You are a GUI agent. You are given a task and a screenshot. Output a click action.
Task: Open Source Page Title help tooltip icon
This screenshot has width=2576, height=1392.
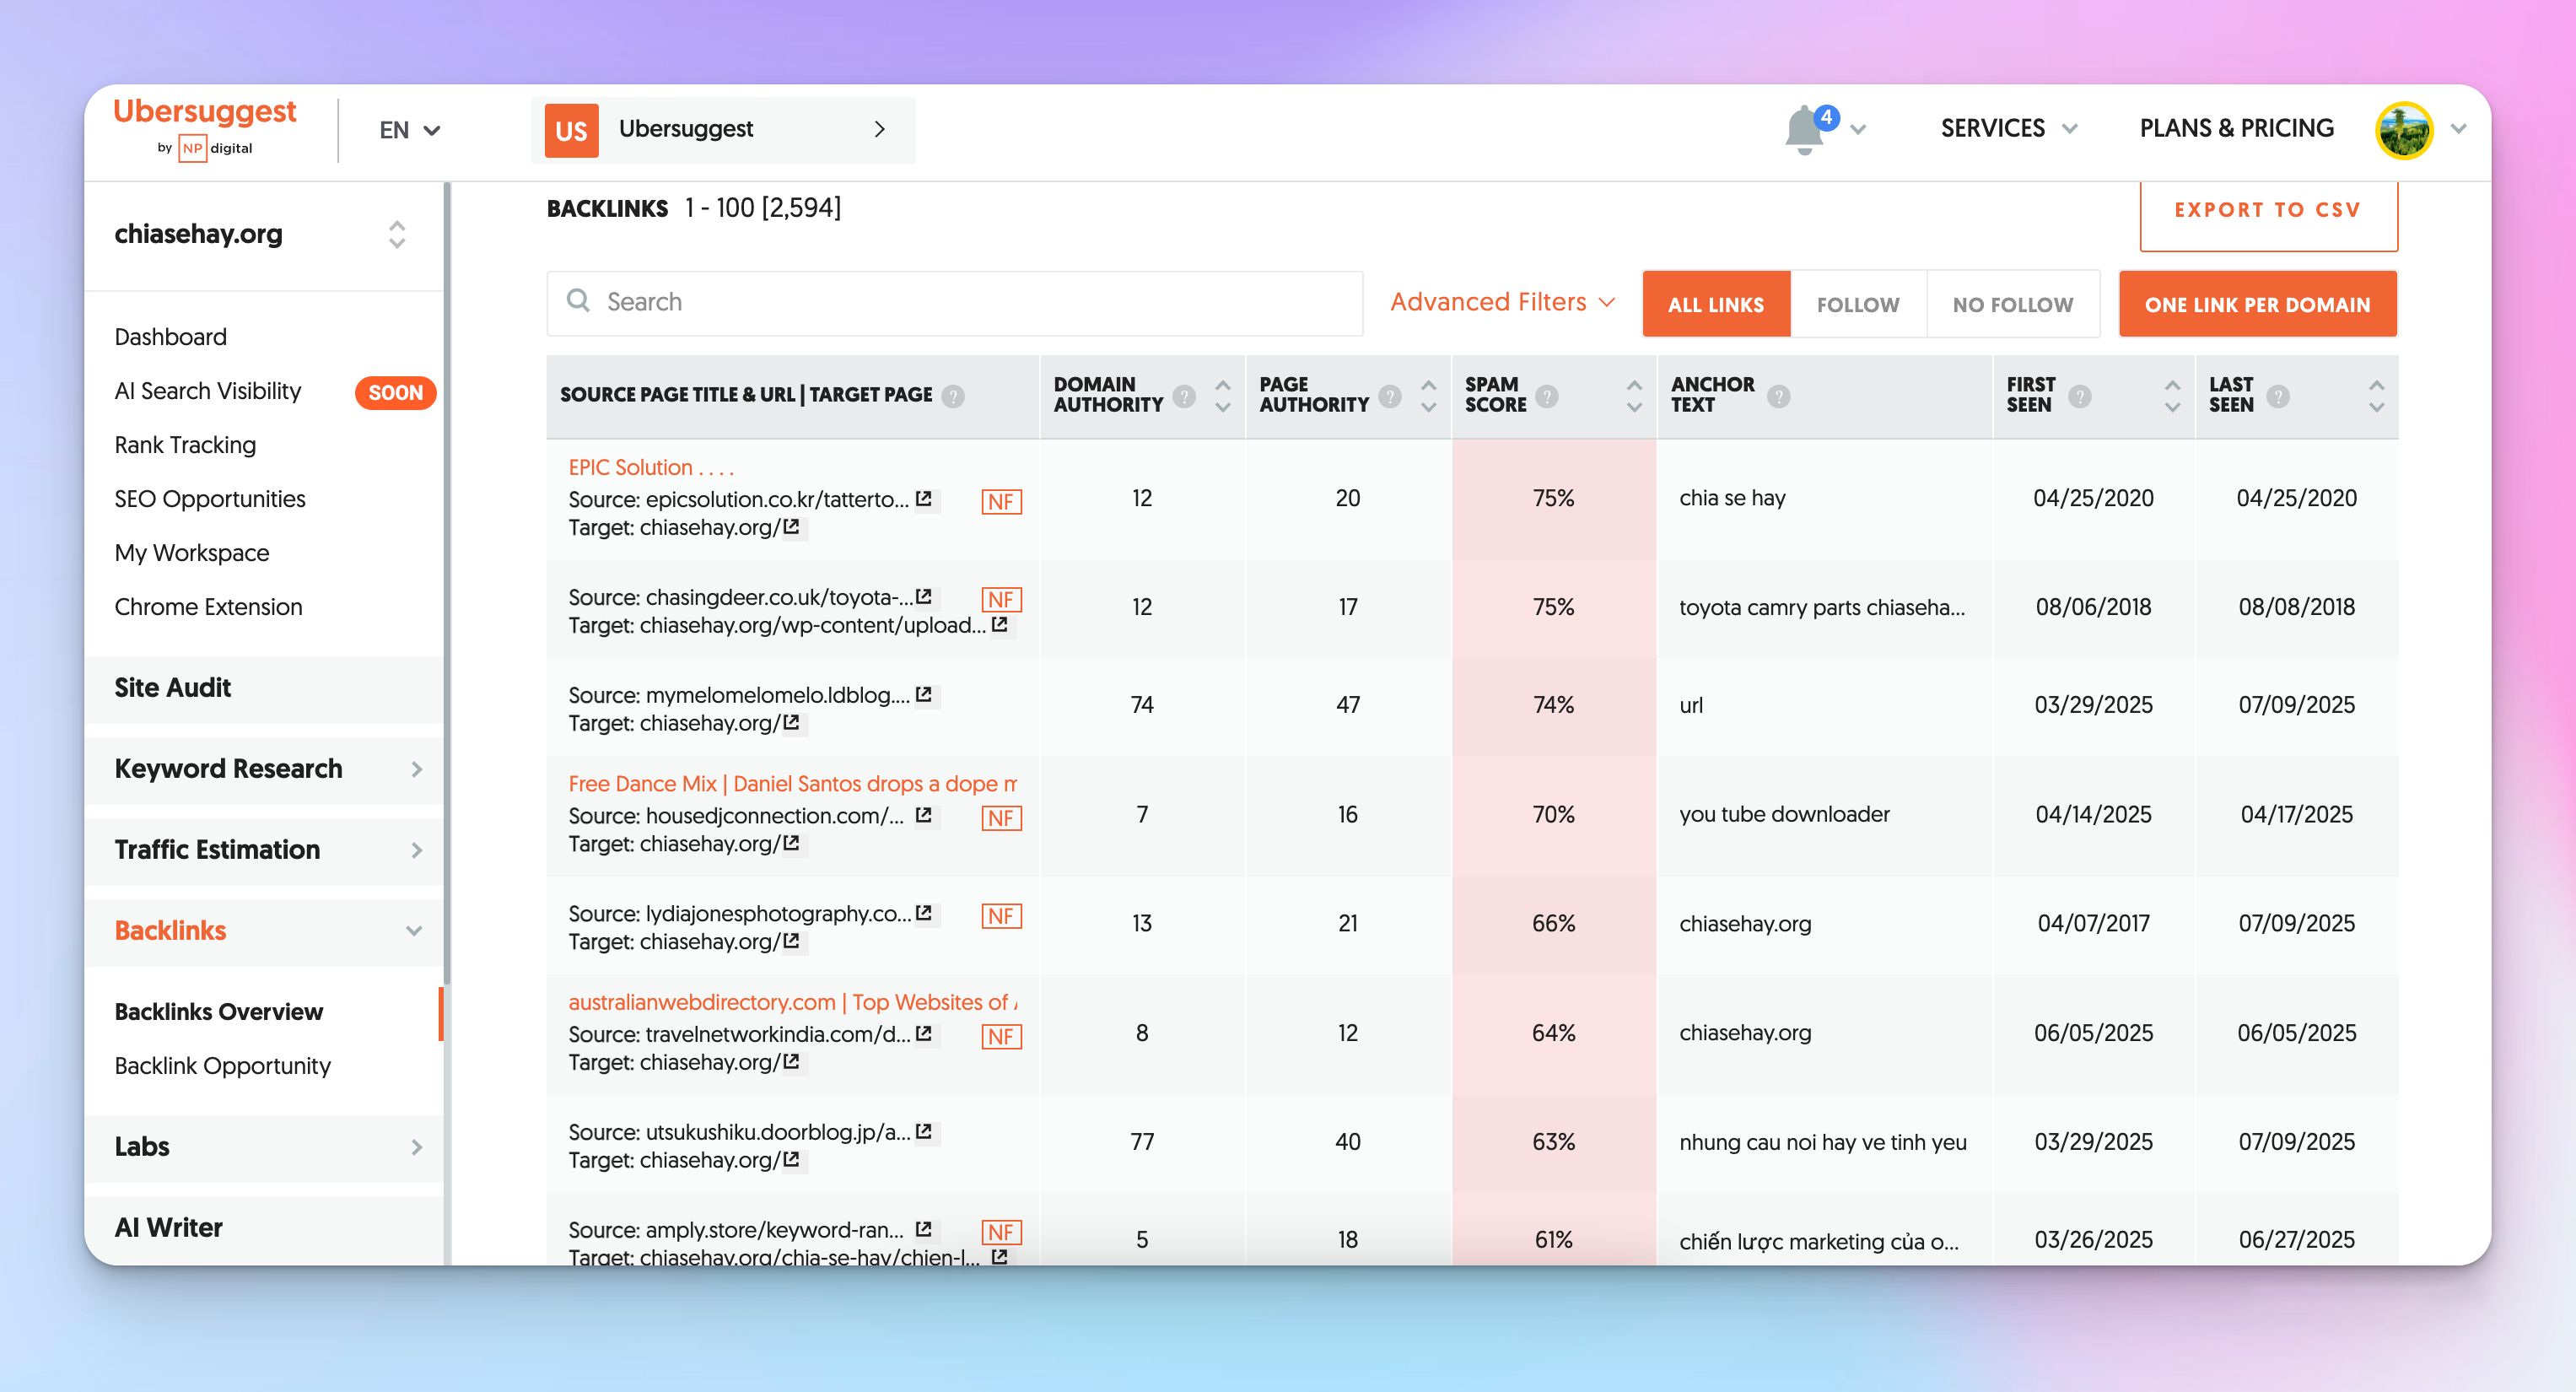click(954, 396)
